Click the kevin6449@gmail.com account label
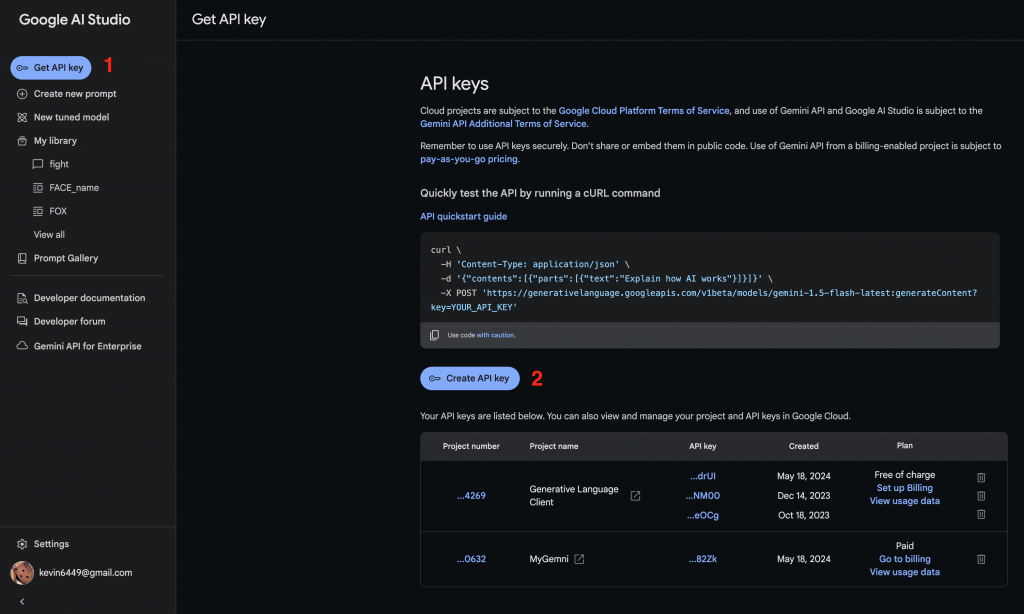 coord(86,573)
